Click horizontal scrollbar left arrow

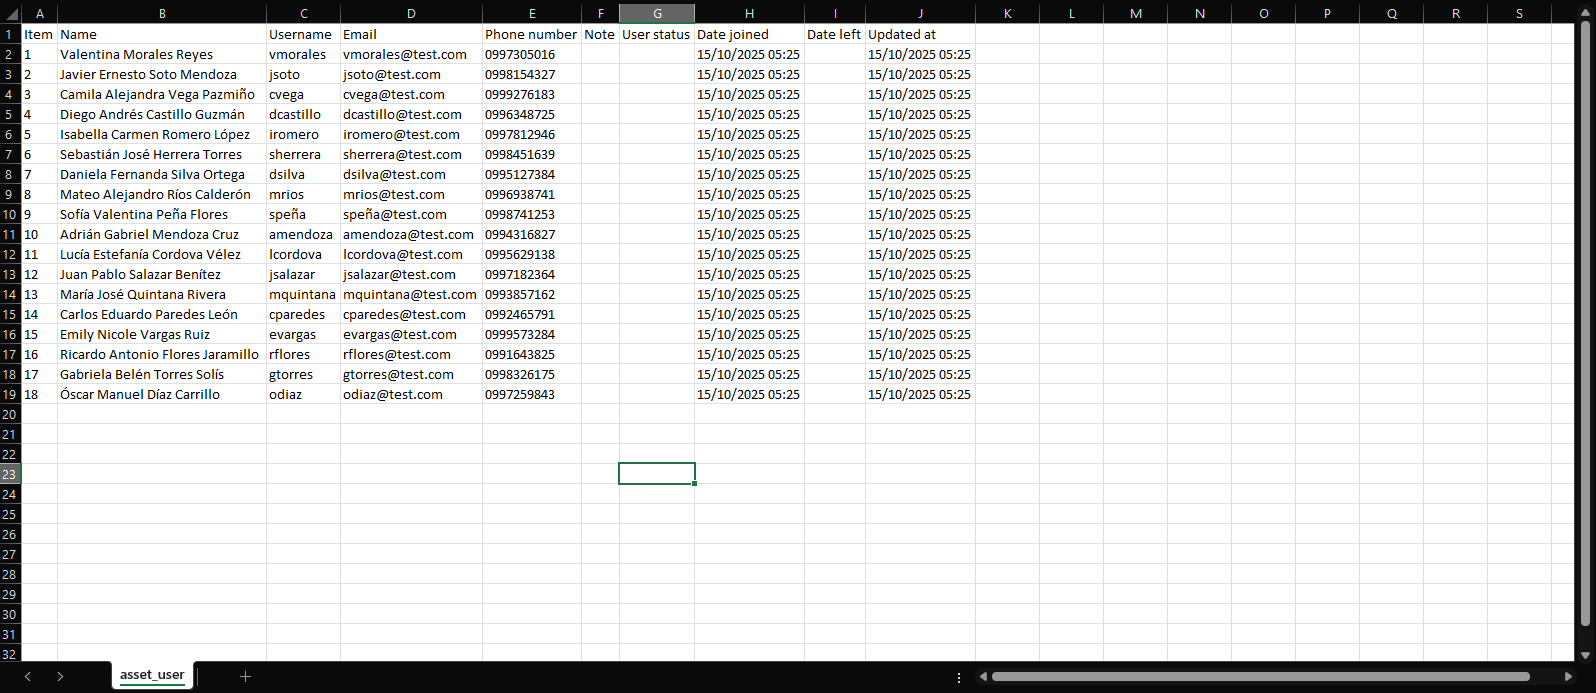pyautogui.click(x=983, y=677)
